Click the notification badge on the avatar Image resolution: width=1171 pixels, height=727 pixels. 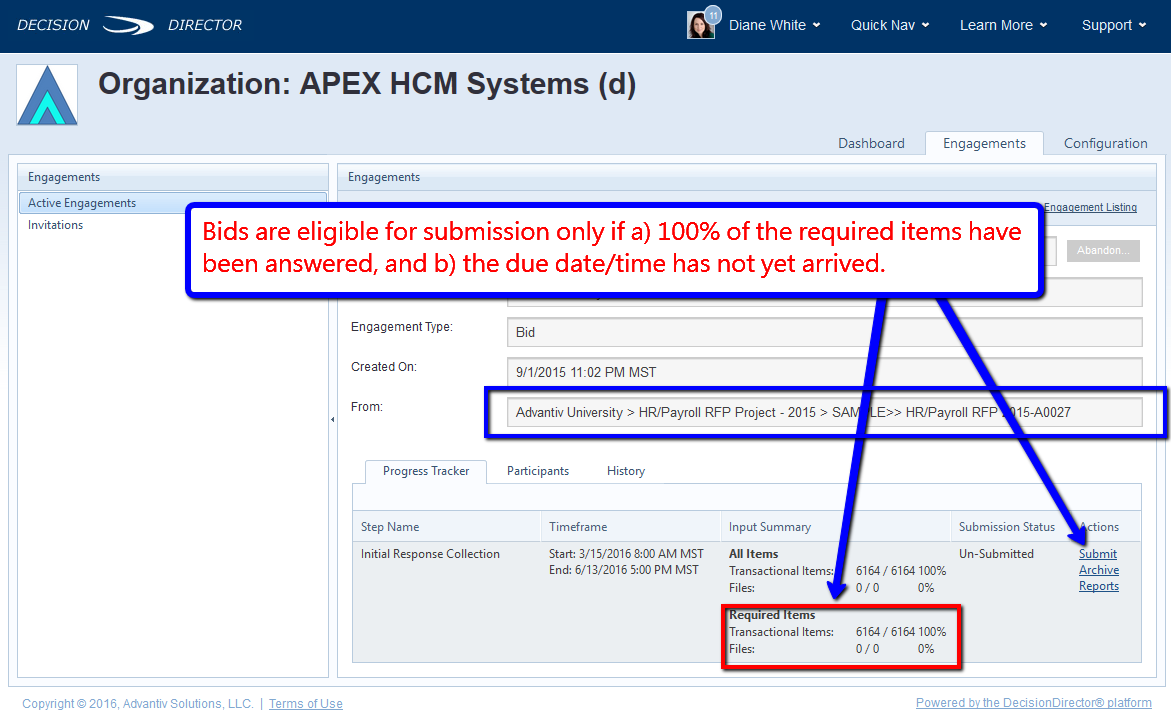pos(713,13)
